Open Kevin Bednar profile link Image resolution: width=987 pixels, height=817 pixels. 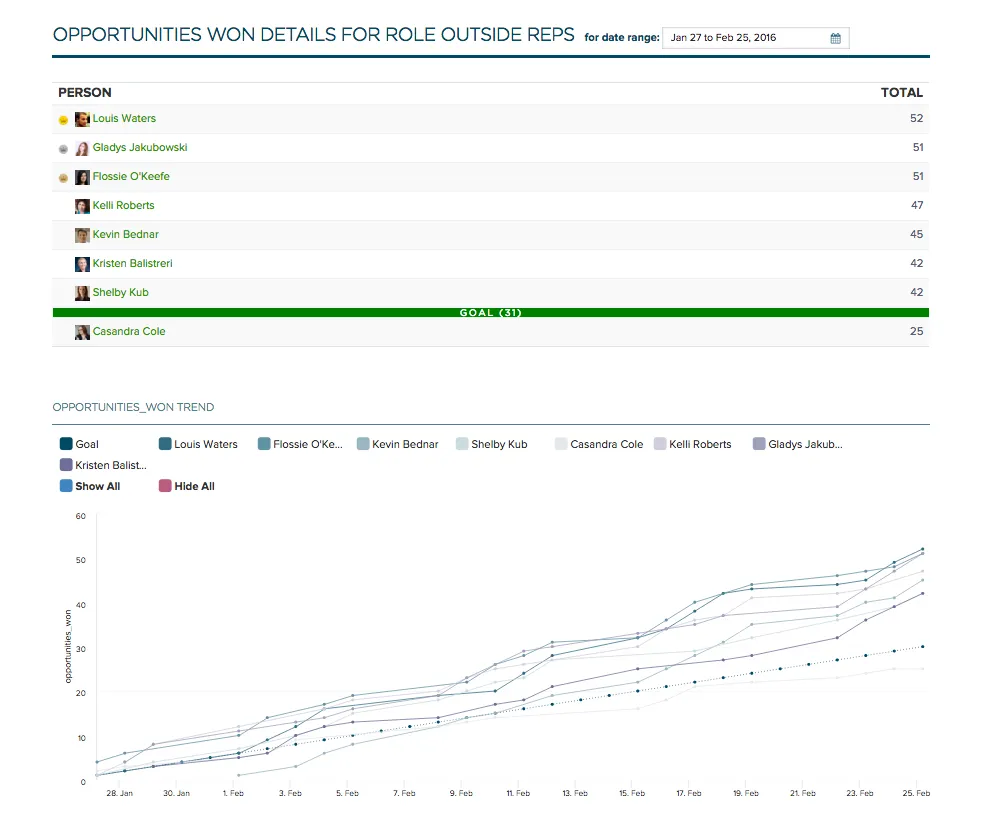pyautogui.click(x=125, y=234)
